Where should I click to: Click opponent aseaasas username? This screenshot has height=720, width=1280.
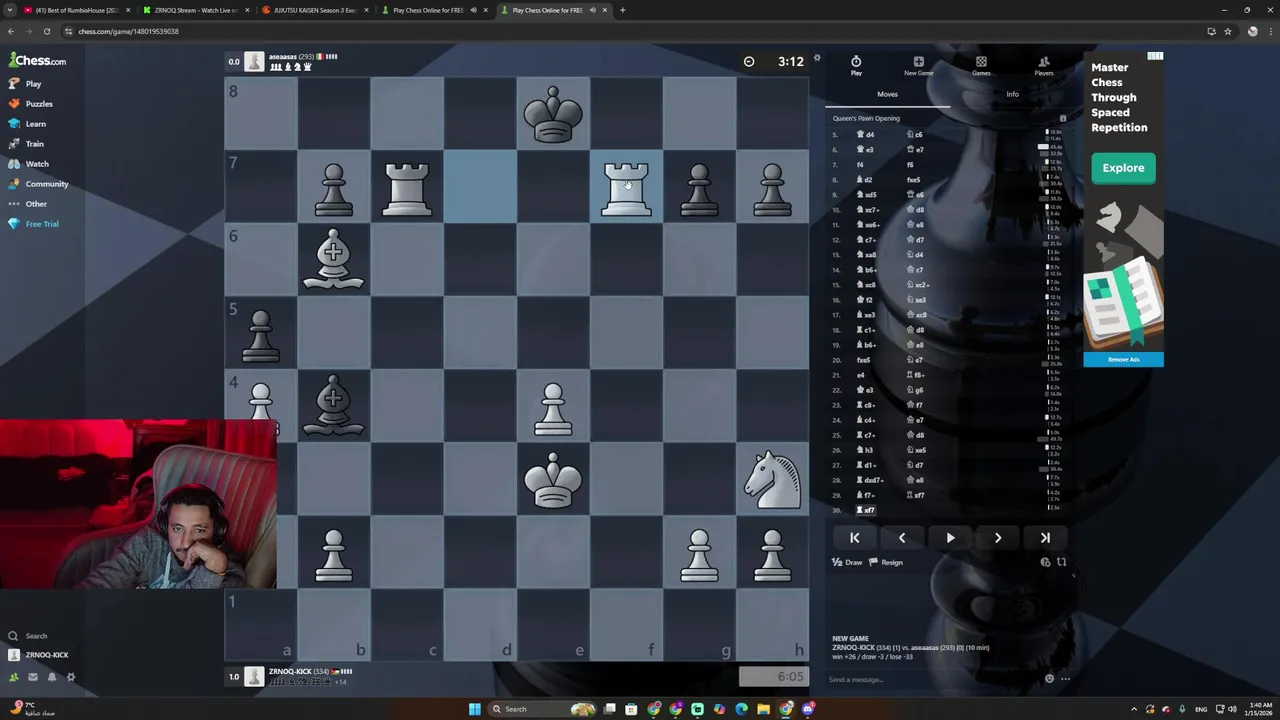click(x=283, y=57)
